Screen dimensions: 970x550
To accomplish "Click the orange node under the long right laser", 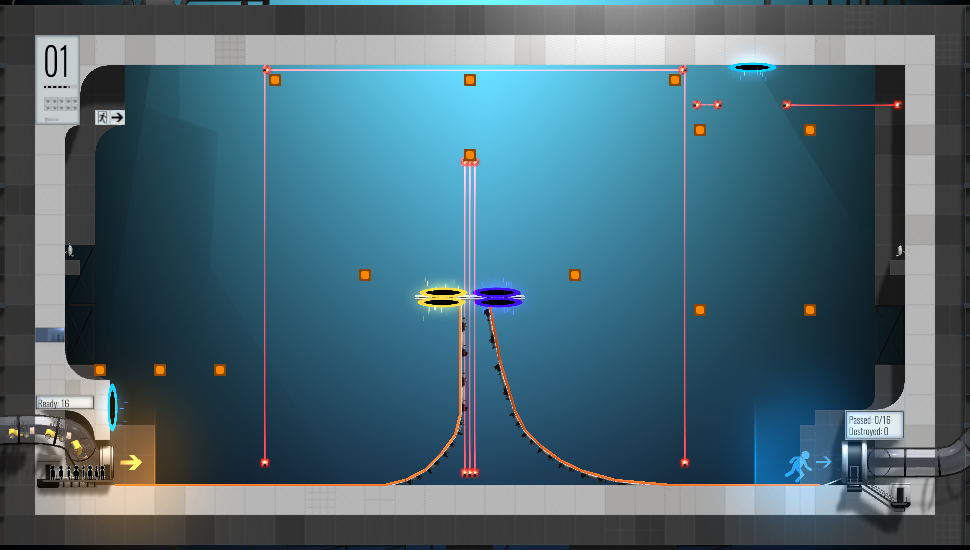I will (x=810, y=130).
